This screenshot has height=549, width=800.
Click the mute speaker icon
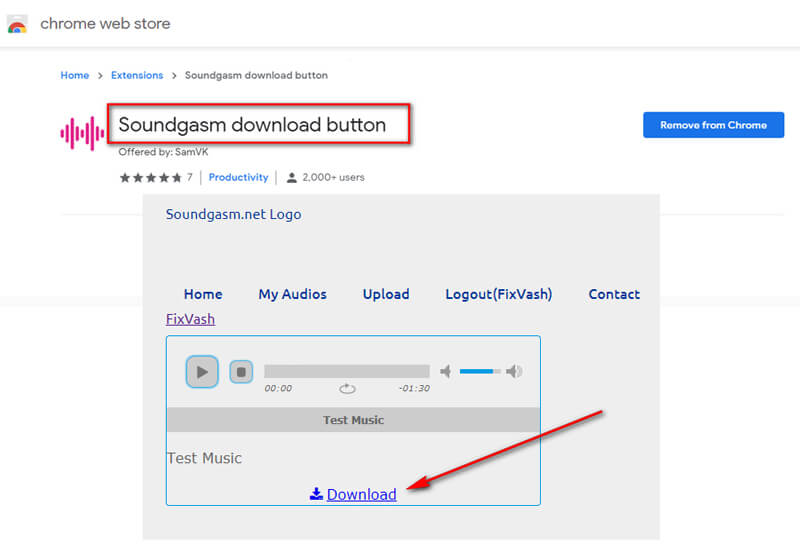coord(445,371)
